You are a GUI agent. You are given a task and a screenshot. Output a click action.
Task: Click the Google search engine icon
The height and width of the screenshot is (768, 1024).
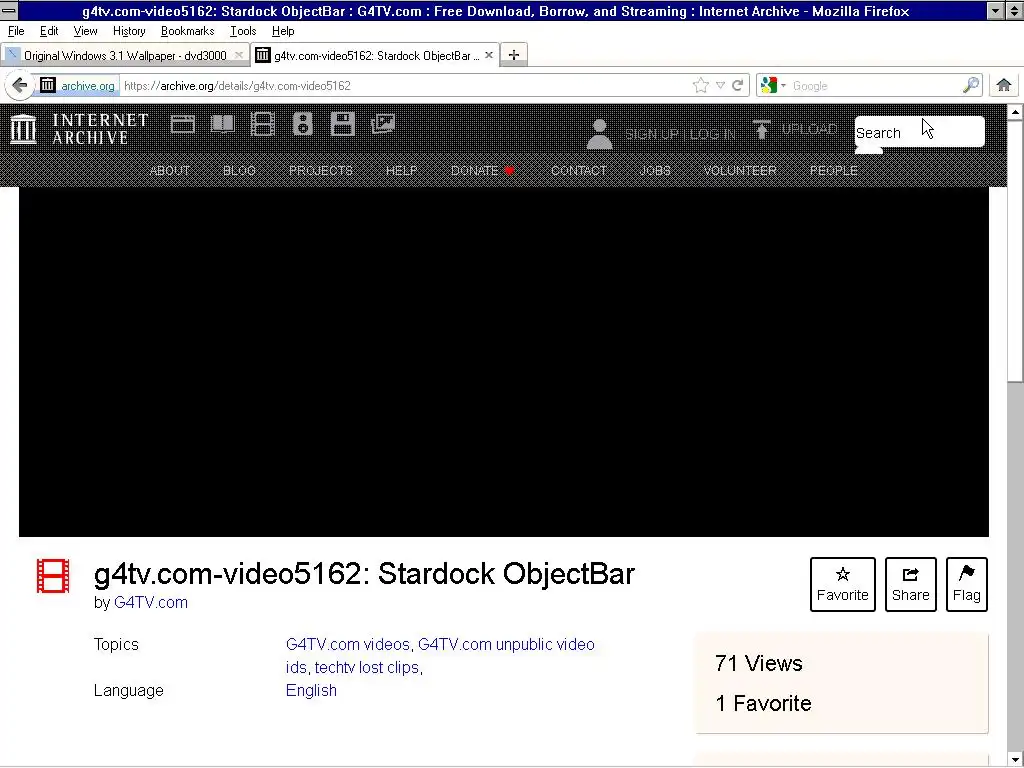coord(769,86)
